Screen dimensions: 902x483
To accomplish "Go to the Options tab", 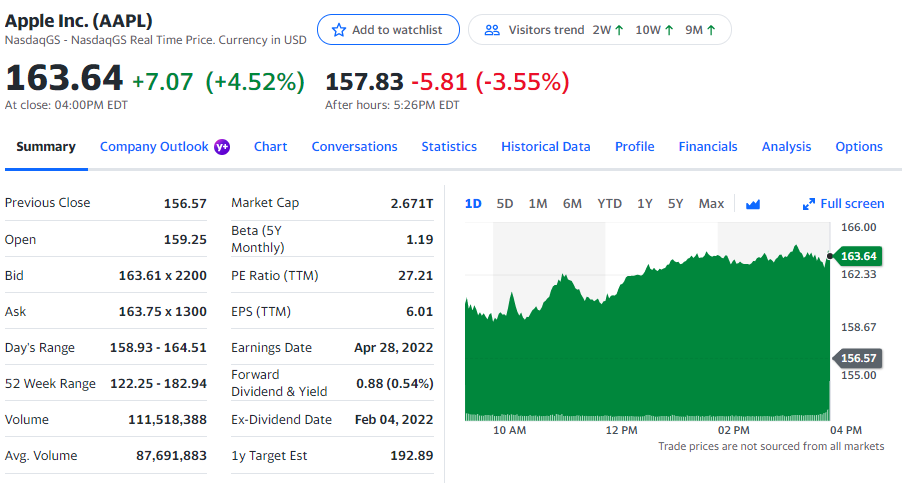I will point(859,147).
